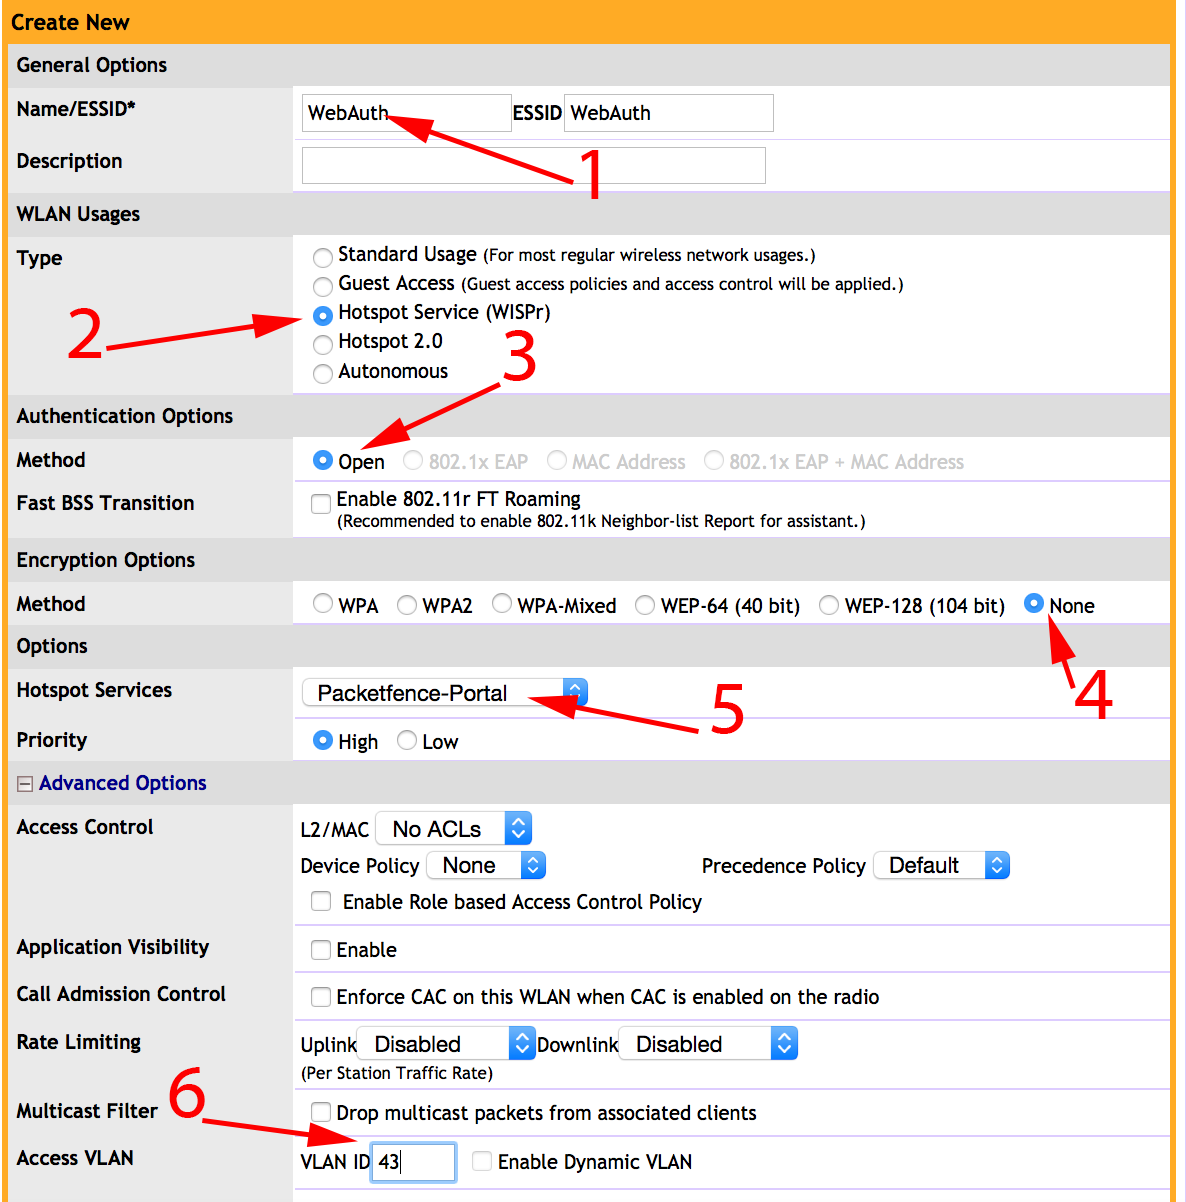
Task: Click the Description text field
Action: (533, 165)
